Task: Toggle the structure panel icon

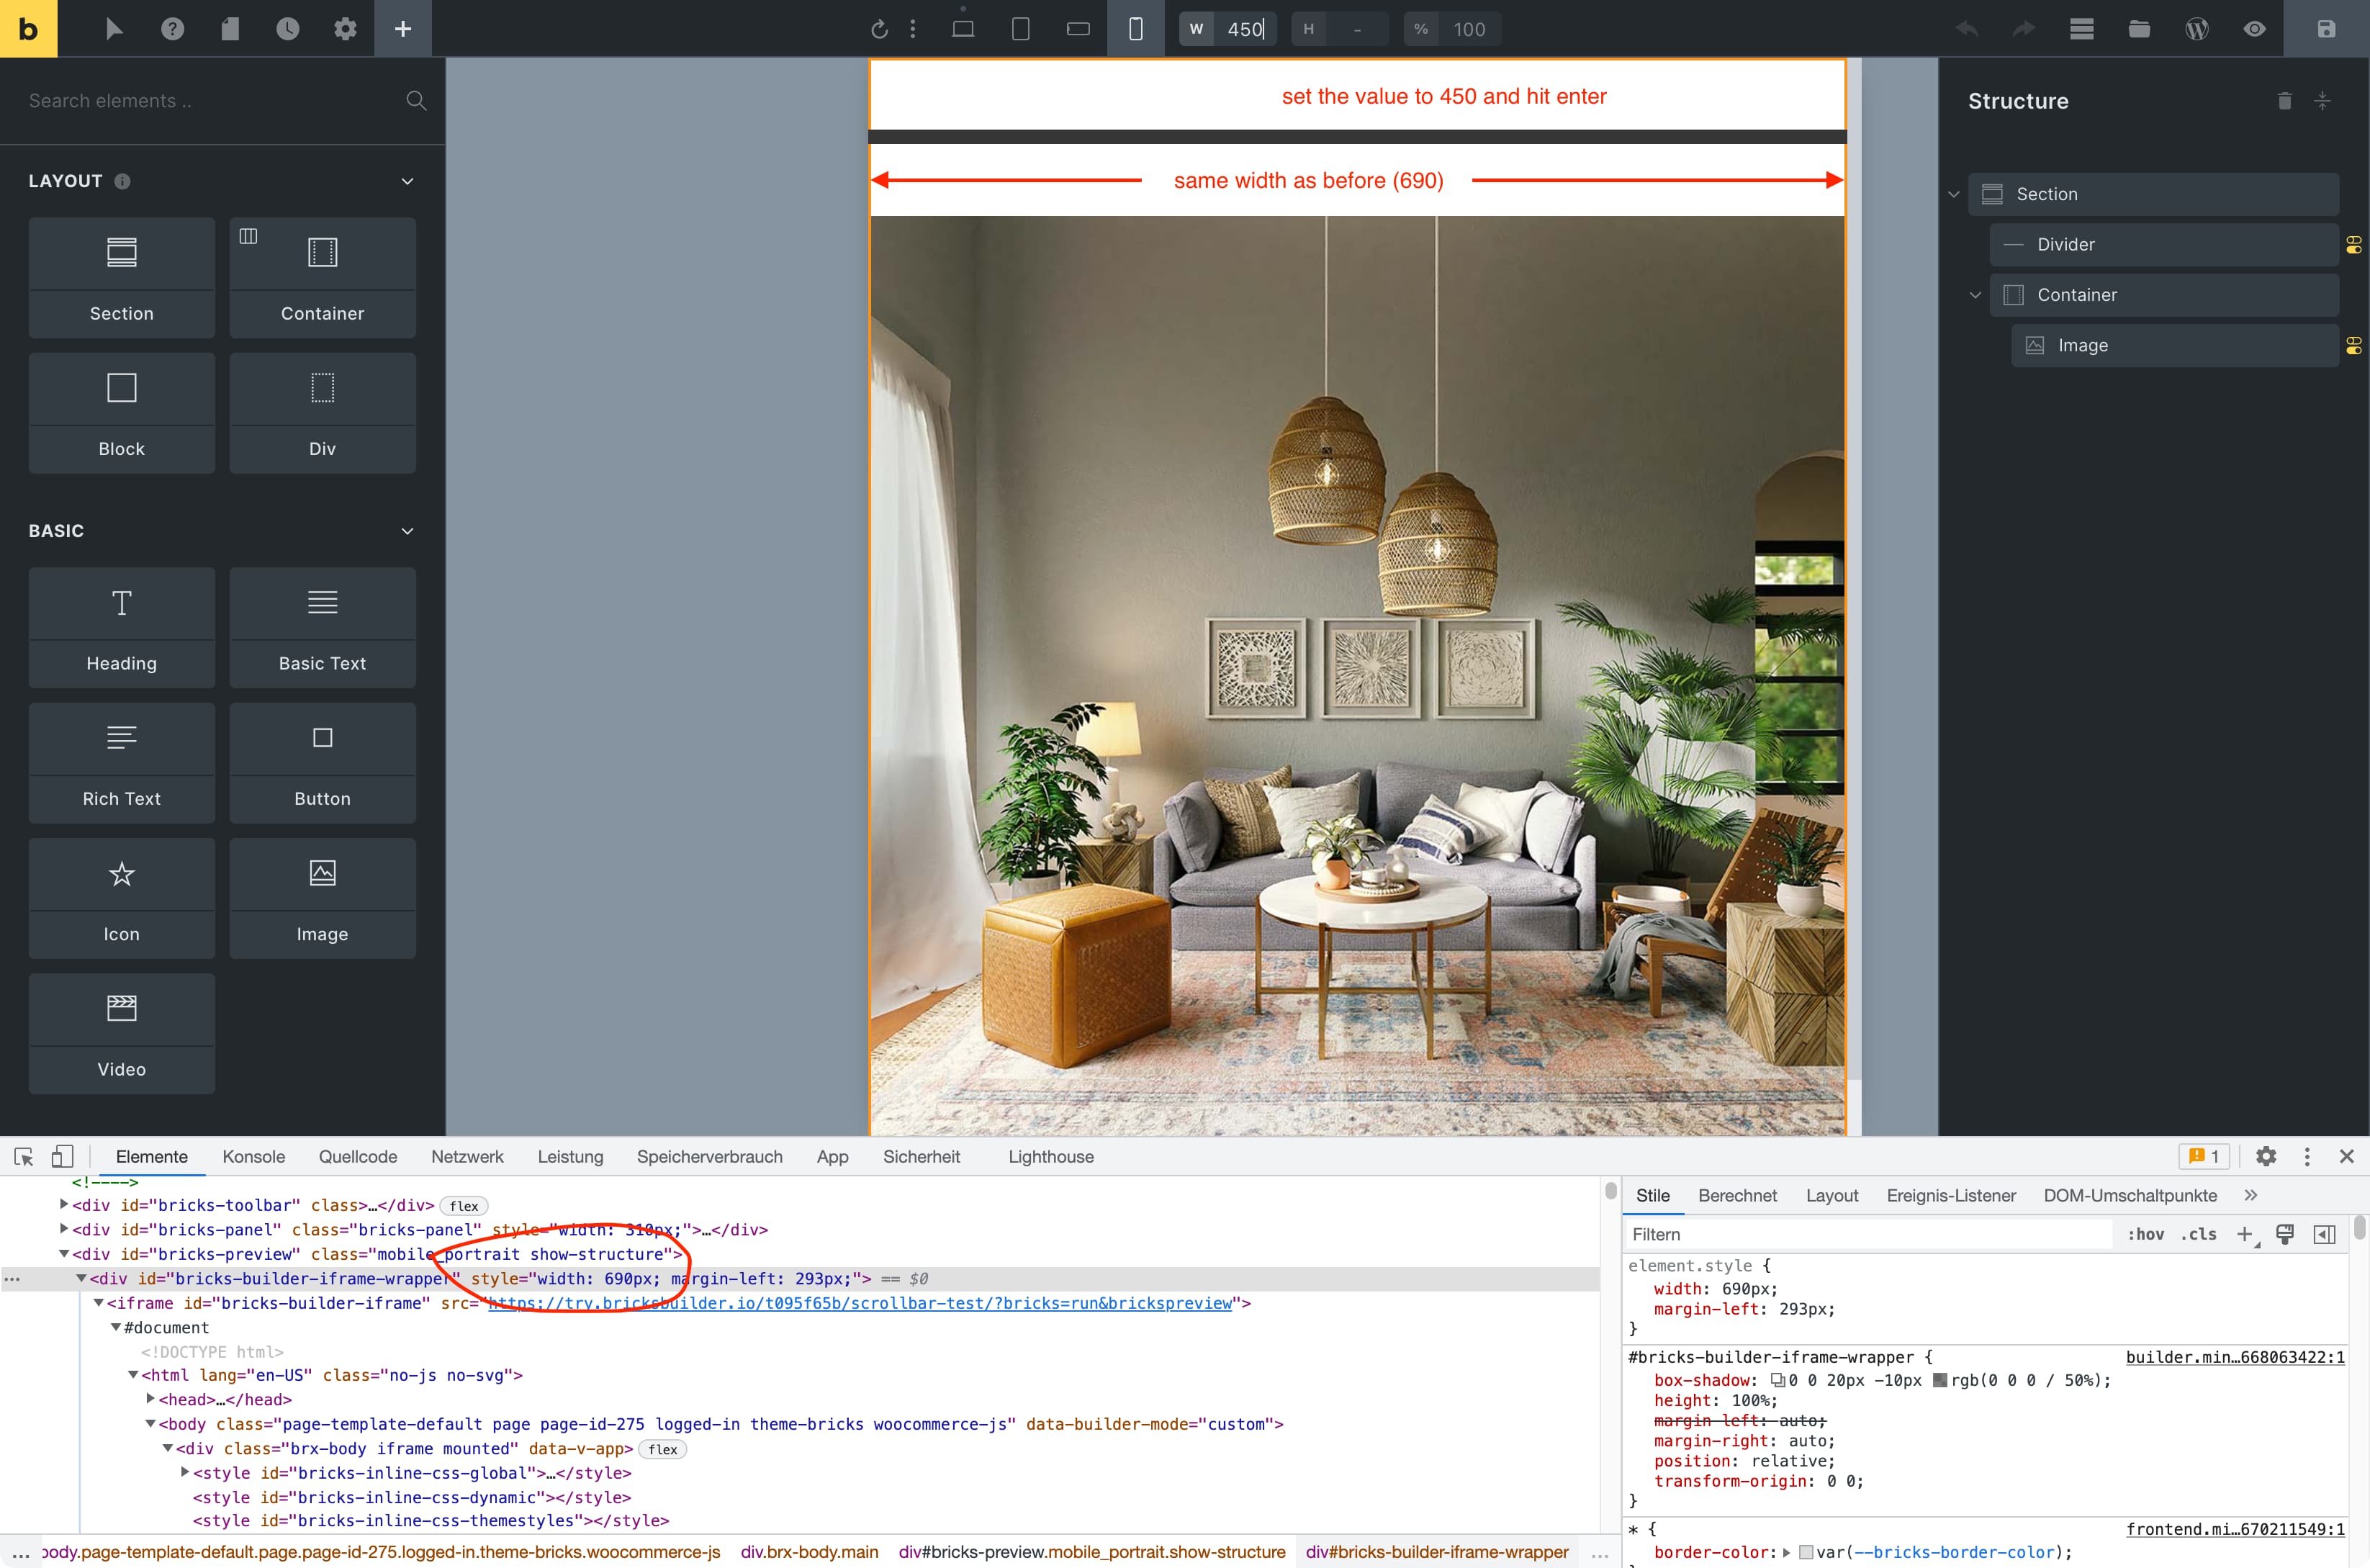Action: point(2082,29)
